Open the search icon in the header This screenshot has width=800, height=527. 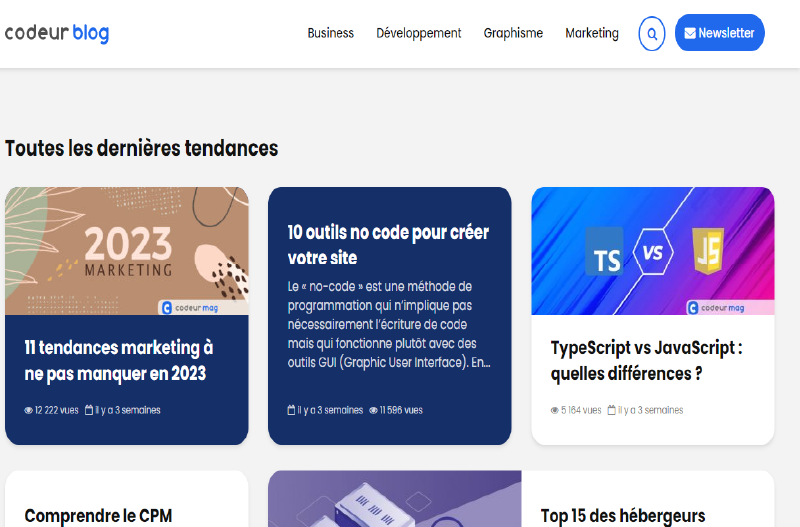pyautogui.click(x=652, y=34)
